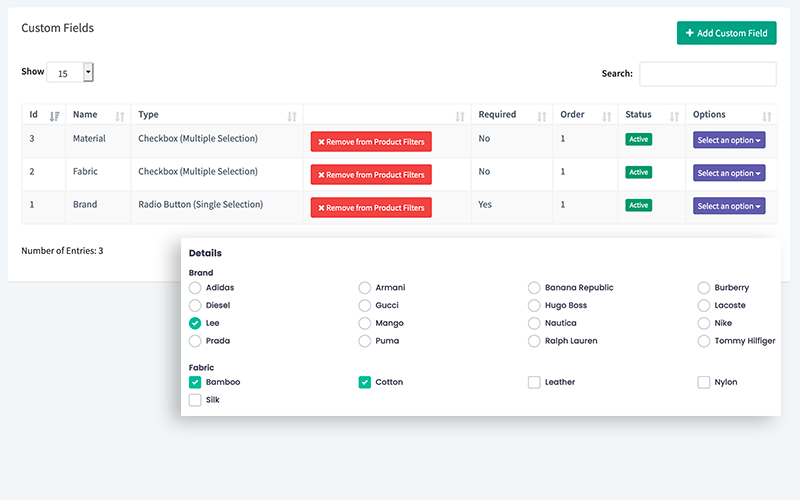Click Active status badge in Brand row
This screenshot has width=800, height=500.
(x=638, y=205)
